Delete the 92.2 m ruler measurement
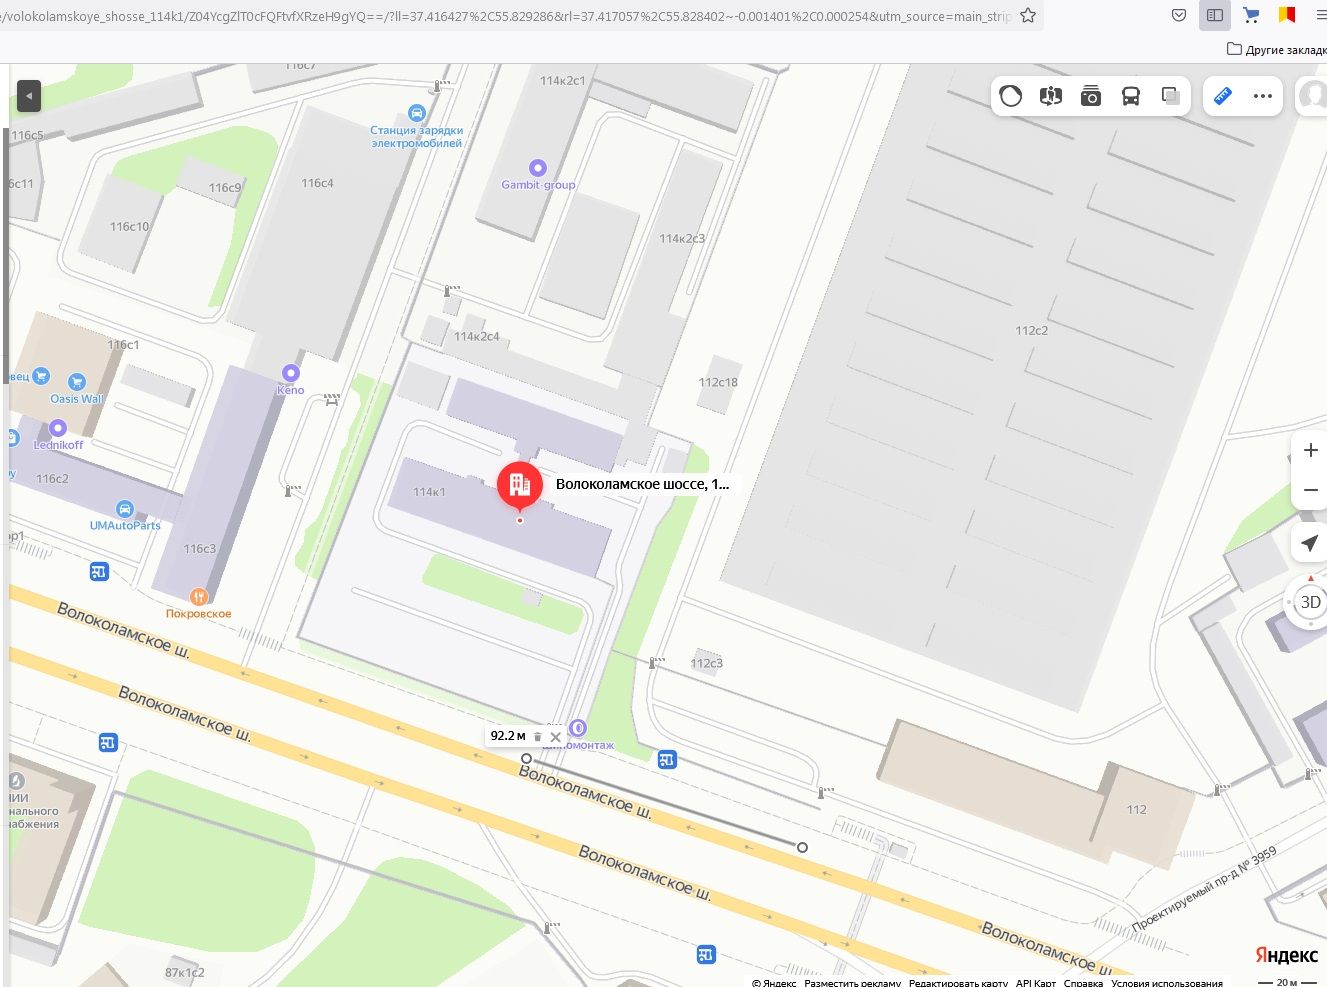This screenshot has width=1327, height=987. tap(537, 737)
